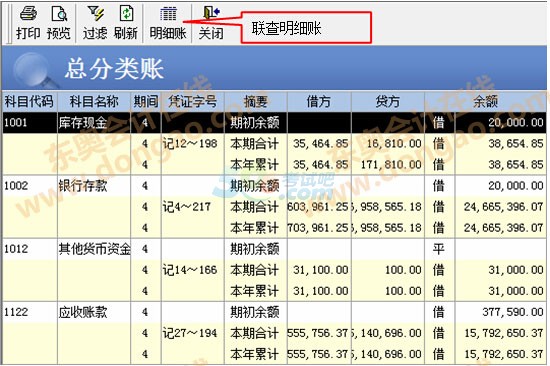The image size is (550, 366).
Task: Click the 打印 printer icon
Action: [x=28, y=13]
